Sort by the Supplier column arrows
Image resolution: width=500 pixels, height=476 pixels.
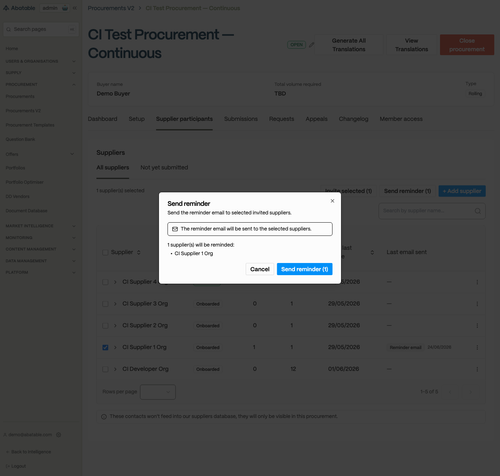click(139, 252)
